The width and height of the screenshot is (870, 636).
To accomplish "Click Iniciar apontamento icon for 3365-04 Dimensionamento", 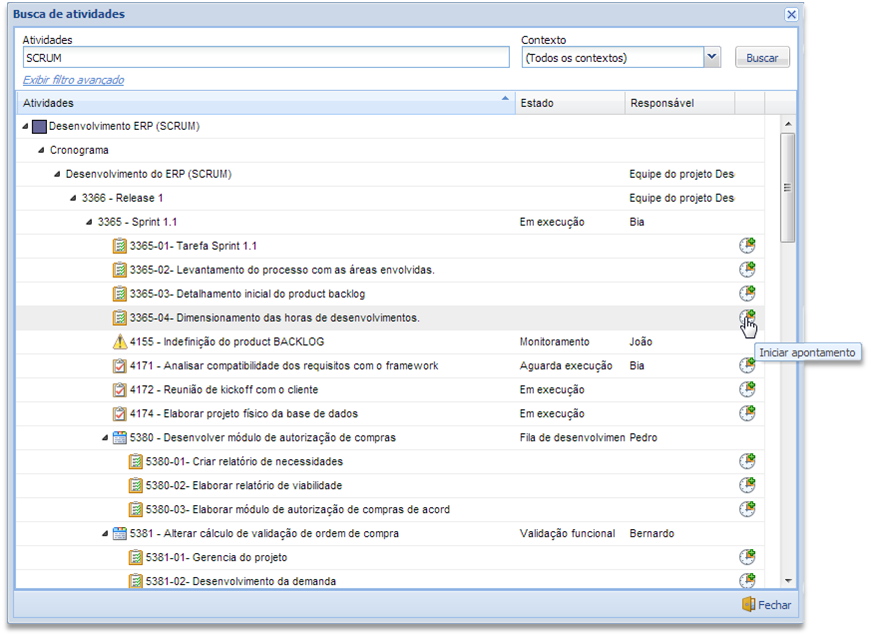I will pyautogui.click(x=747, y=317).
